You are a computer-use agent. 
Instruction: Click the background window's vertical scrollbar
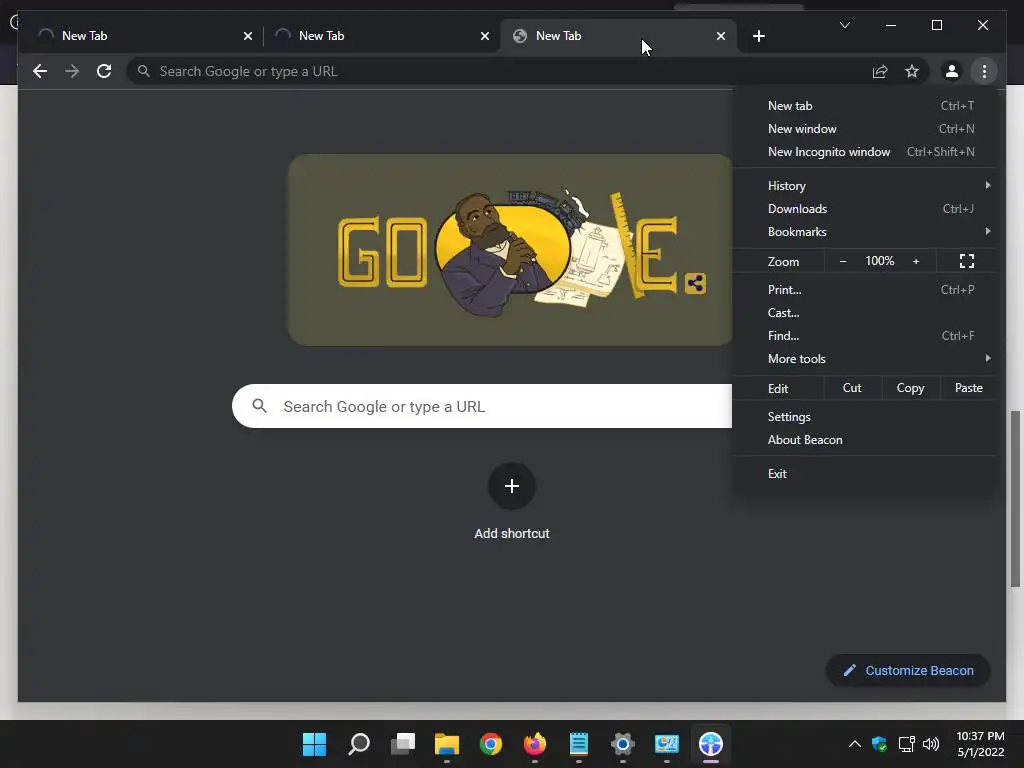coord(1015,500)
